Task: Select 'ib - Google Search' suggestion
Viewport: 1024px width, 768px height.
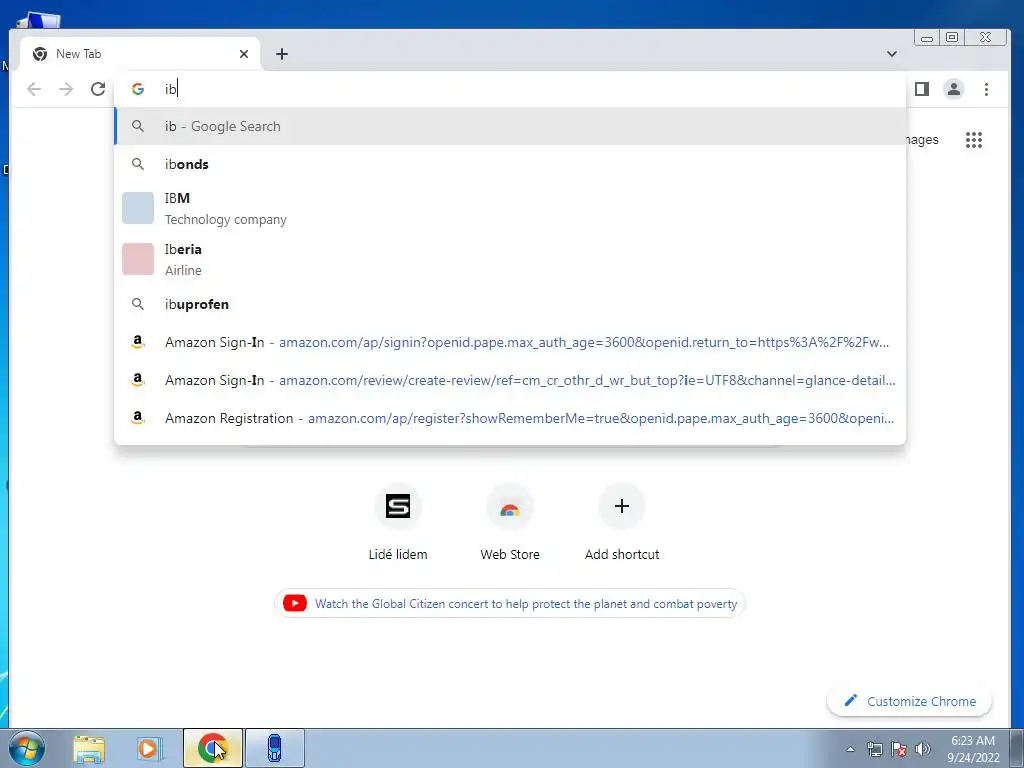Action: pos(510,126)
